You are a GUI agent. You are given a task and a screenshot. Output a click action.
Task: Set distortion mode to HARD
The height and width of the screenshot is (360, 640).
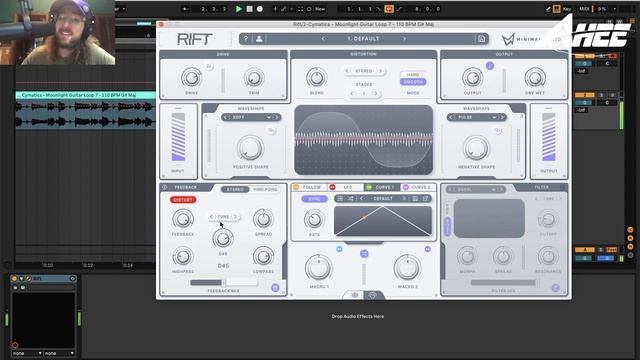(413, 75)
